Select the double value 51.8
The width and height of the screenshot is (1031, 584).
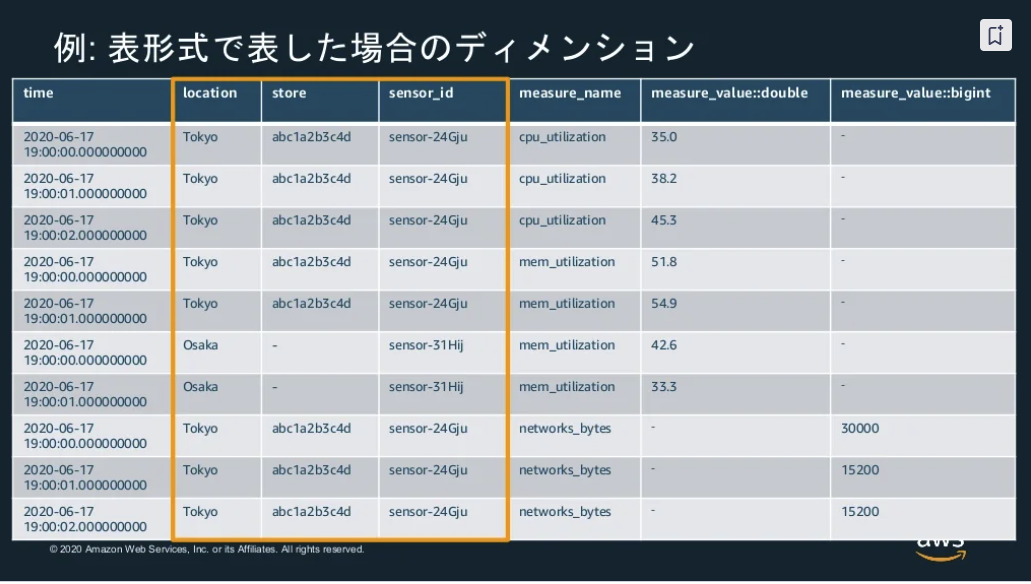point(663,262)
